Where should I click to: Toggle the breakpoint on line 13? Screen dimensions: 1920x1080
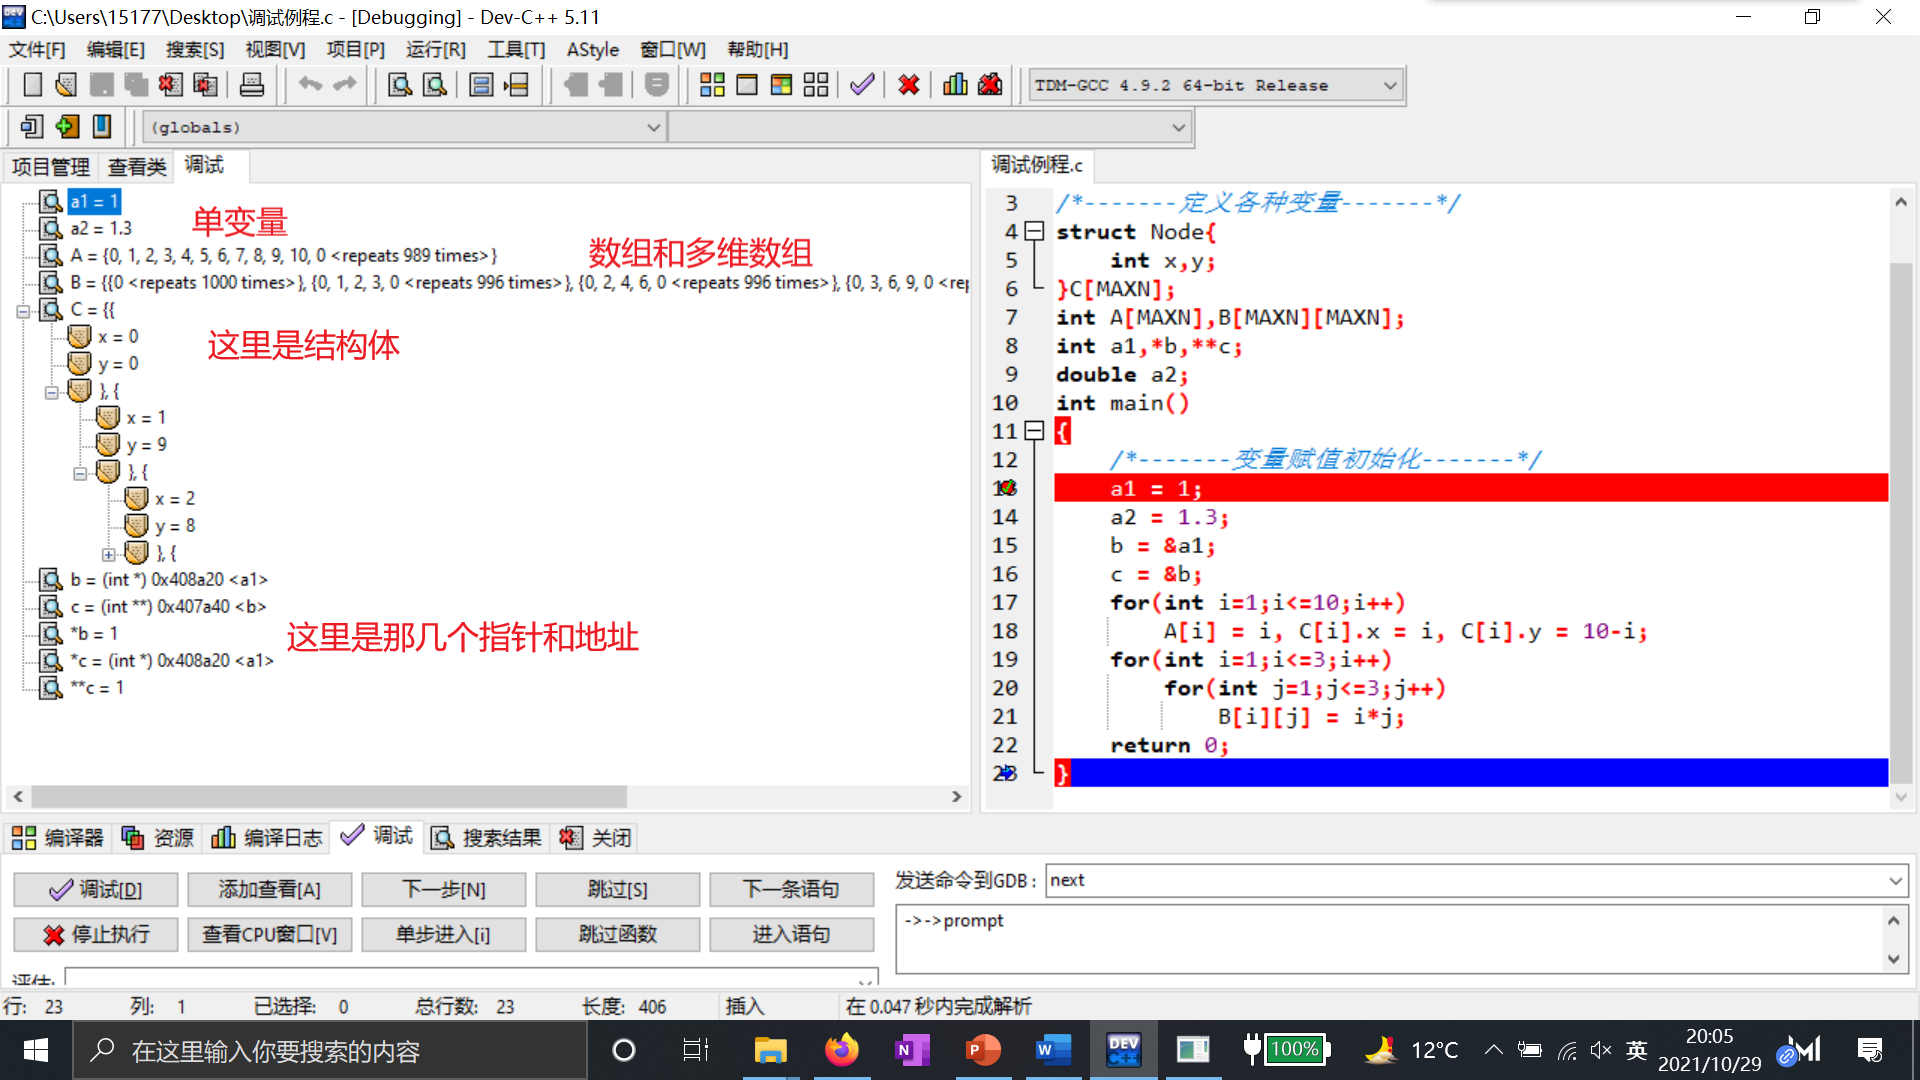click(1005, 488)
